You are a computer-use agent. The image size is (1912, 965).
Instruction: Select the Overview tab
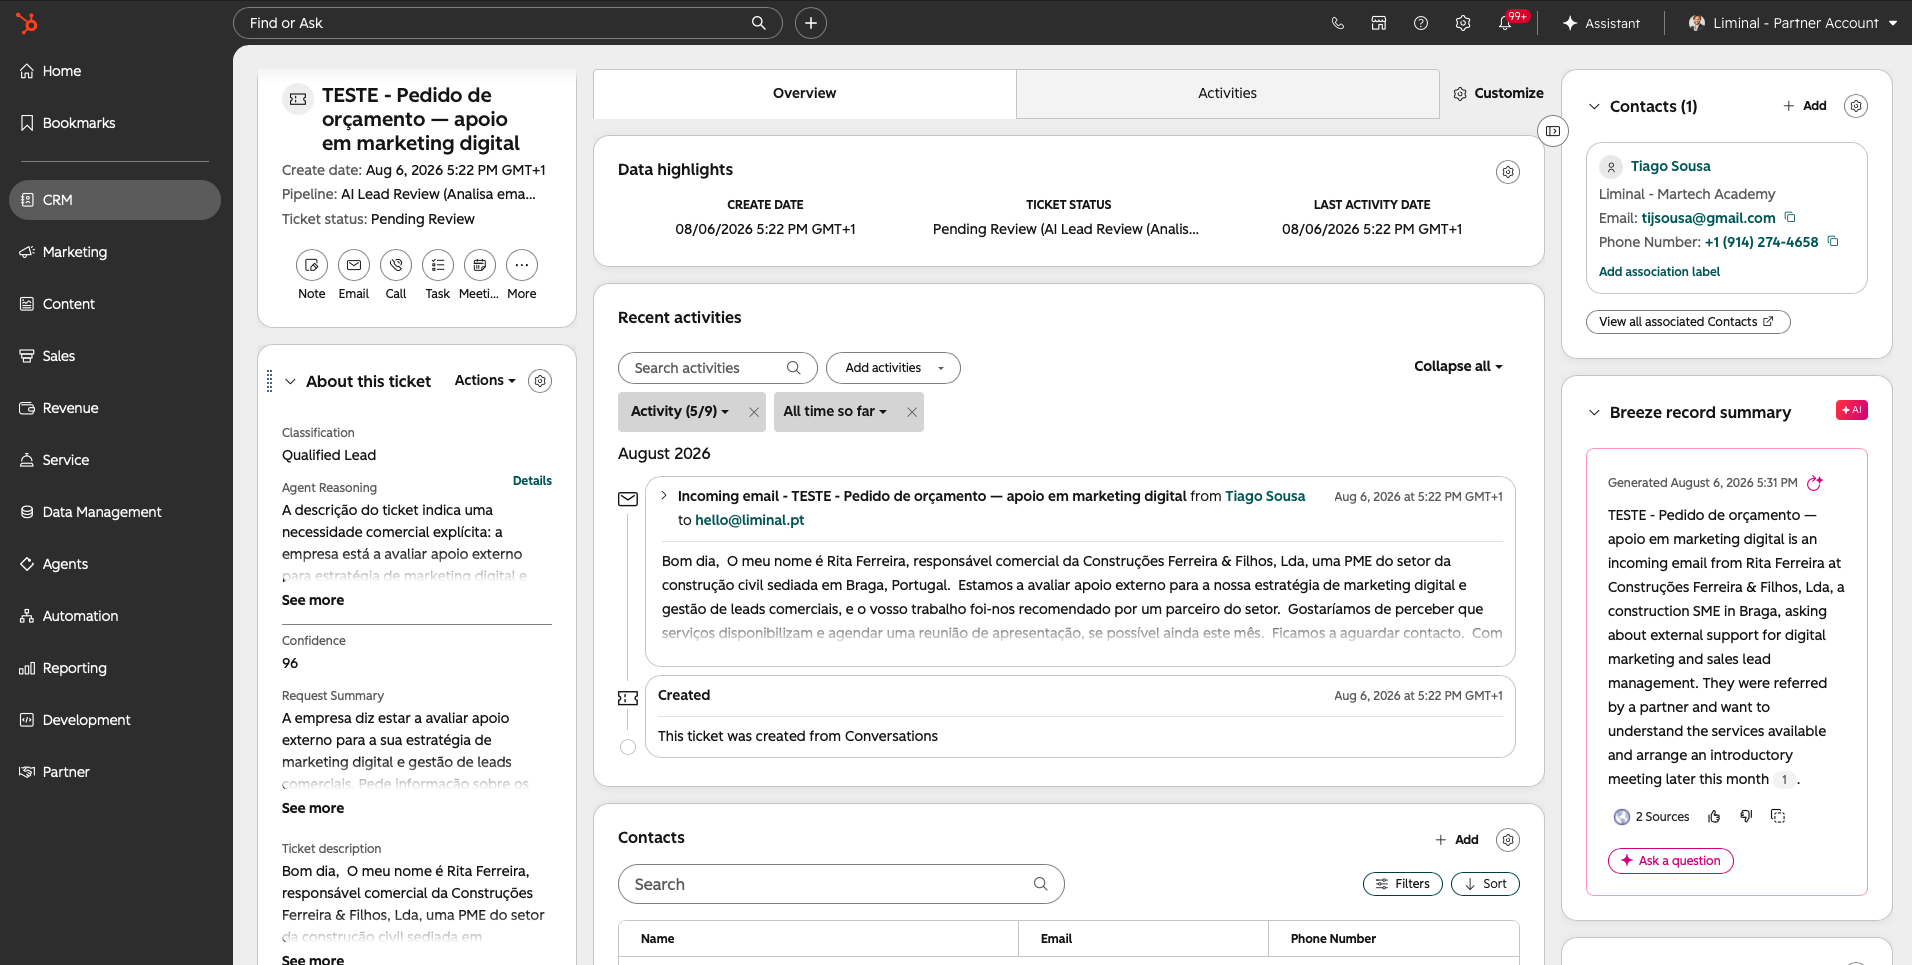coord(804,93)
